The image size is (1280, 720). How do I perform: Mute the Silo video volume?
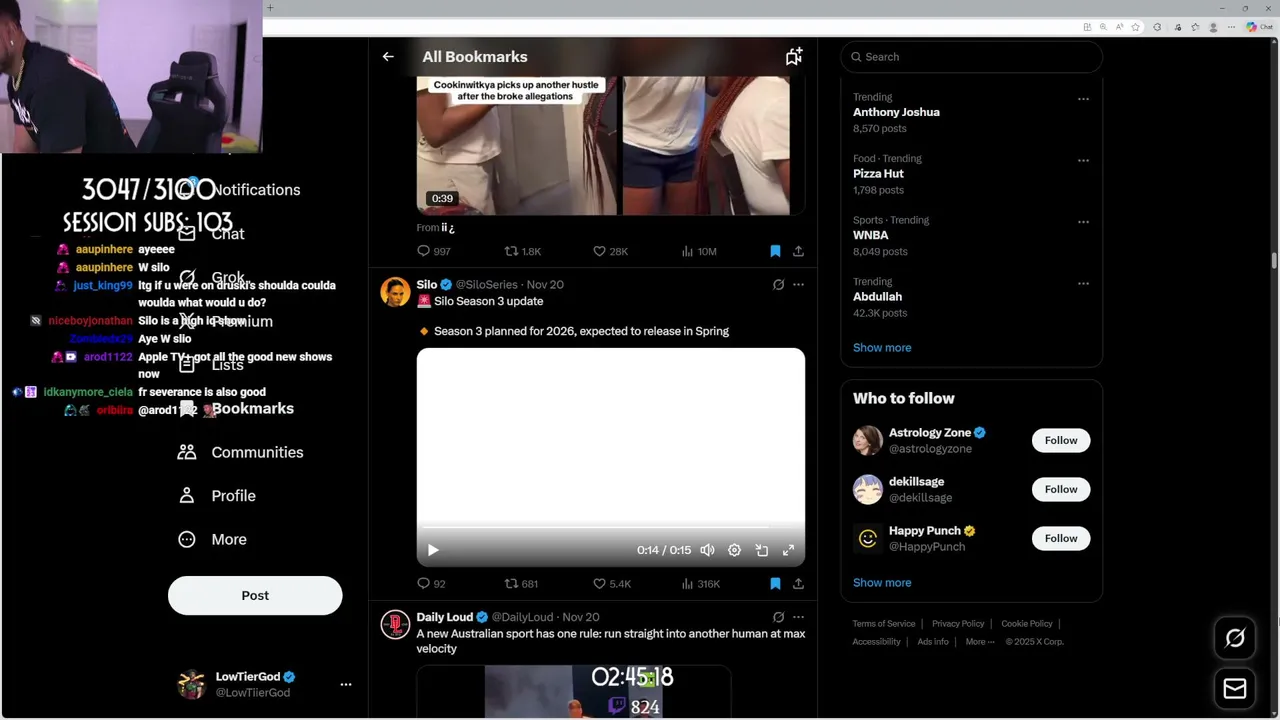707,550
